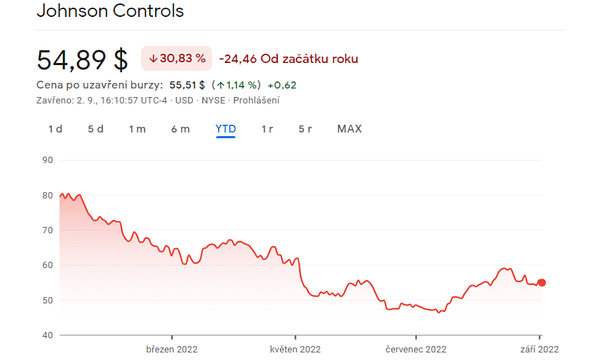Click the -24,46 Od začátku roku text
Screen dimensions: 600x360
pyautogui.click(x=289, y=59)
